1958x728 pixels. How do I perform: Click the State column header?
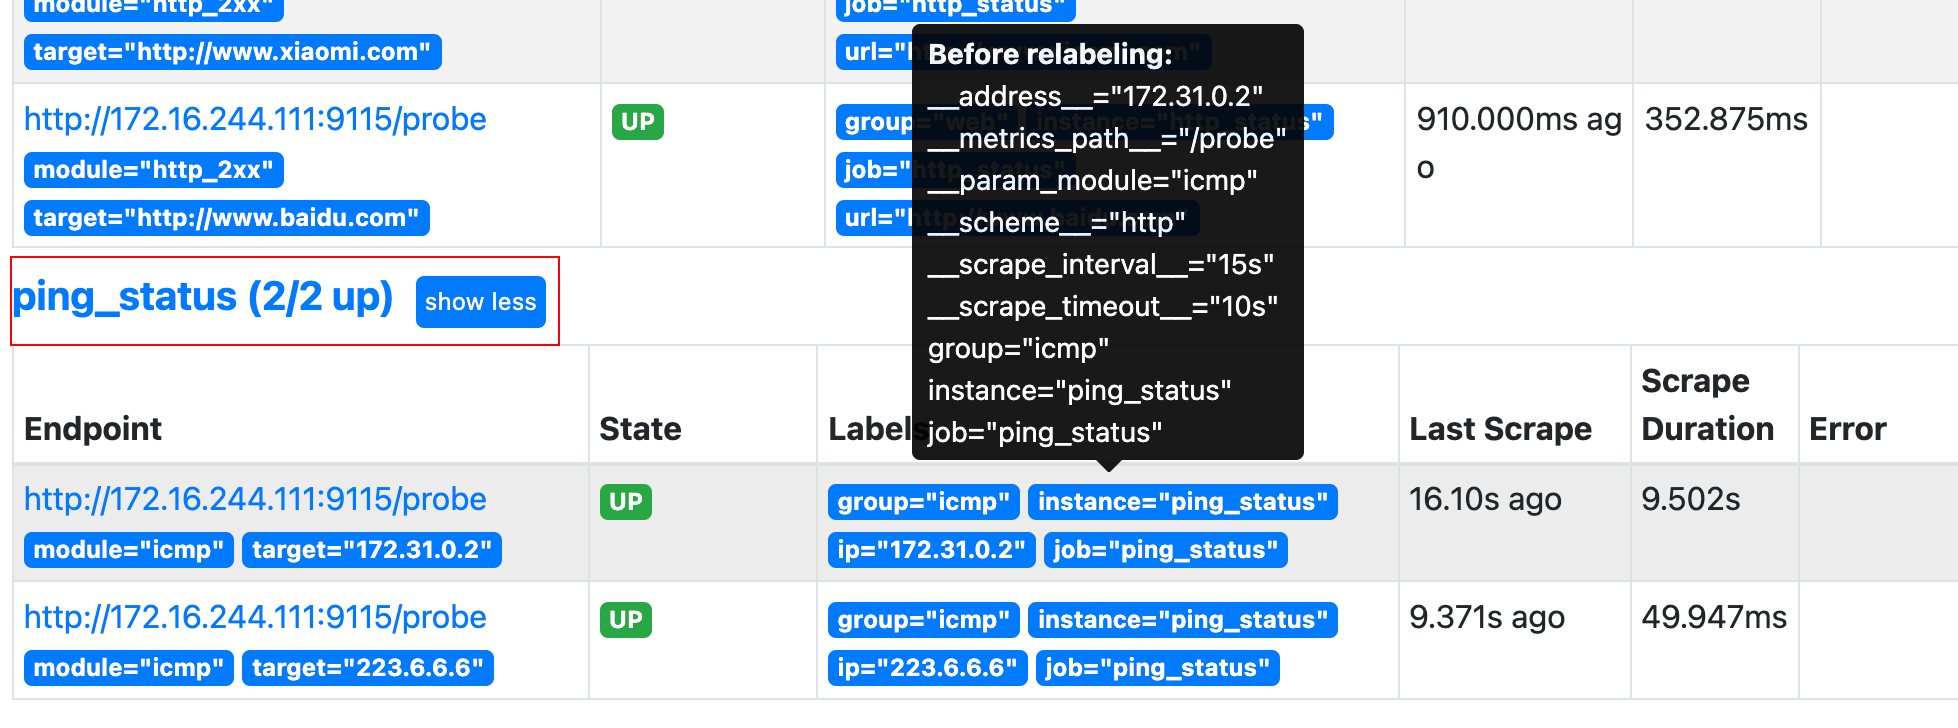tap(640, 429)
